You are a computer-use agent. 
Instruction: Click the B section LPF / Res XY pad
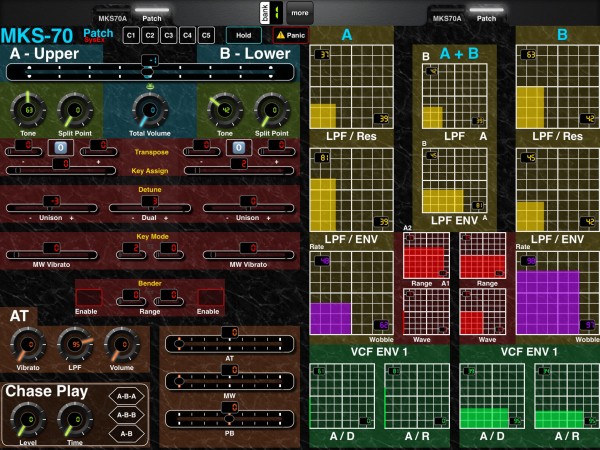coord(558,87)
